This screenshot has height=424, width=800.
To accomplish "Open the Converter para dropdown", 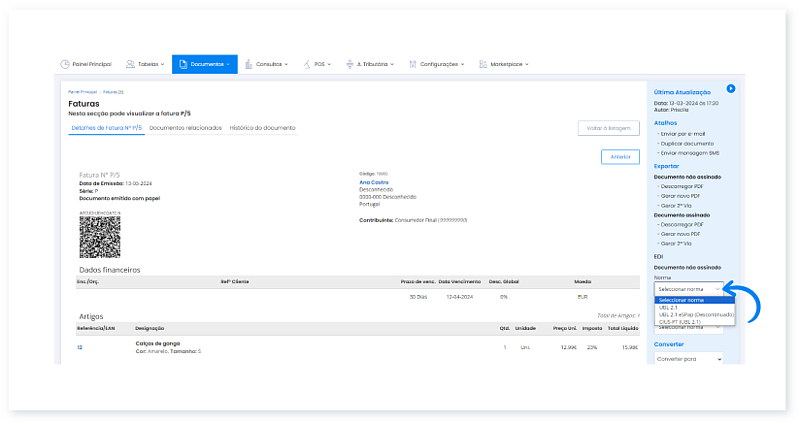I will (689, 359).
